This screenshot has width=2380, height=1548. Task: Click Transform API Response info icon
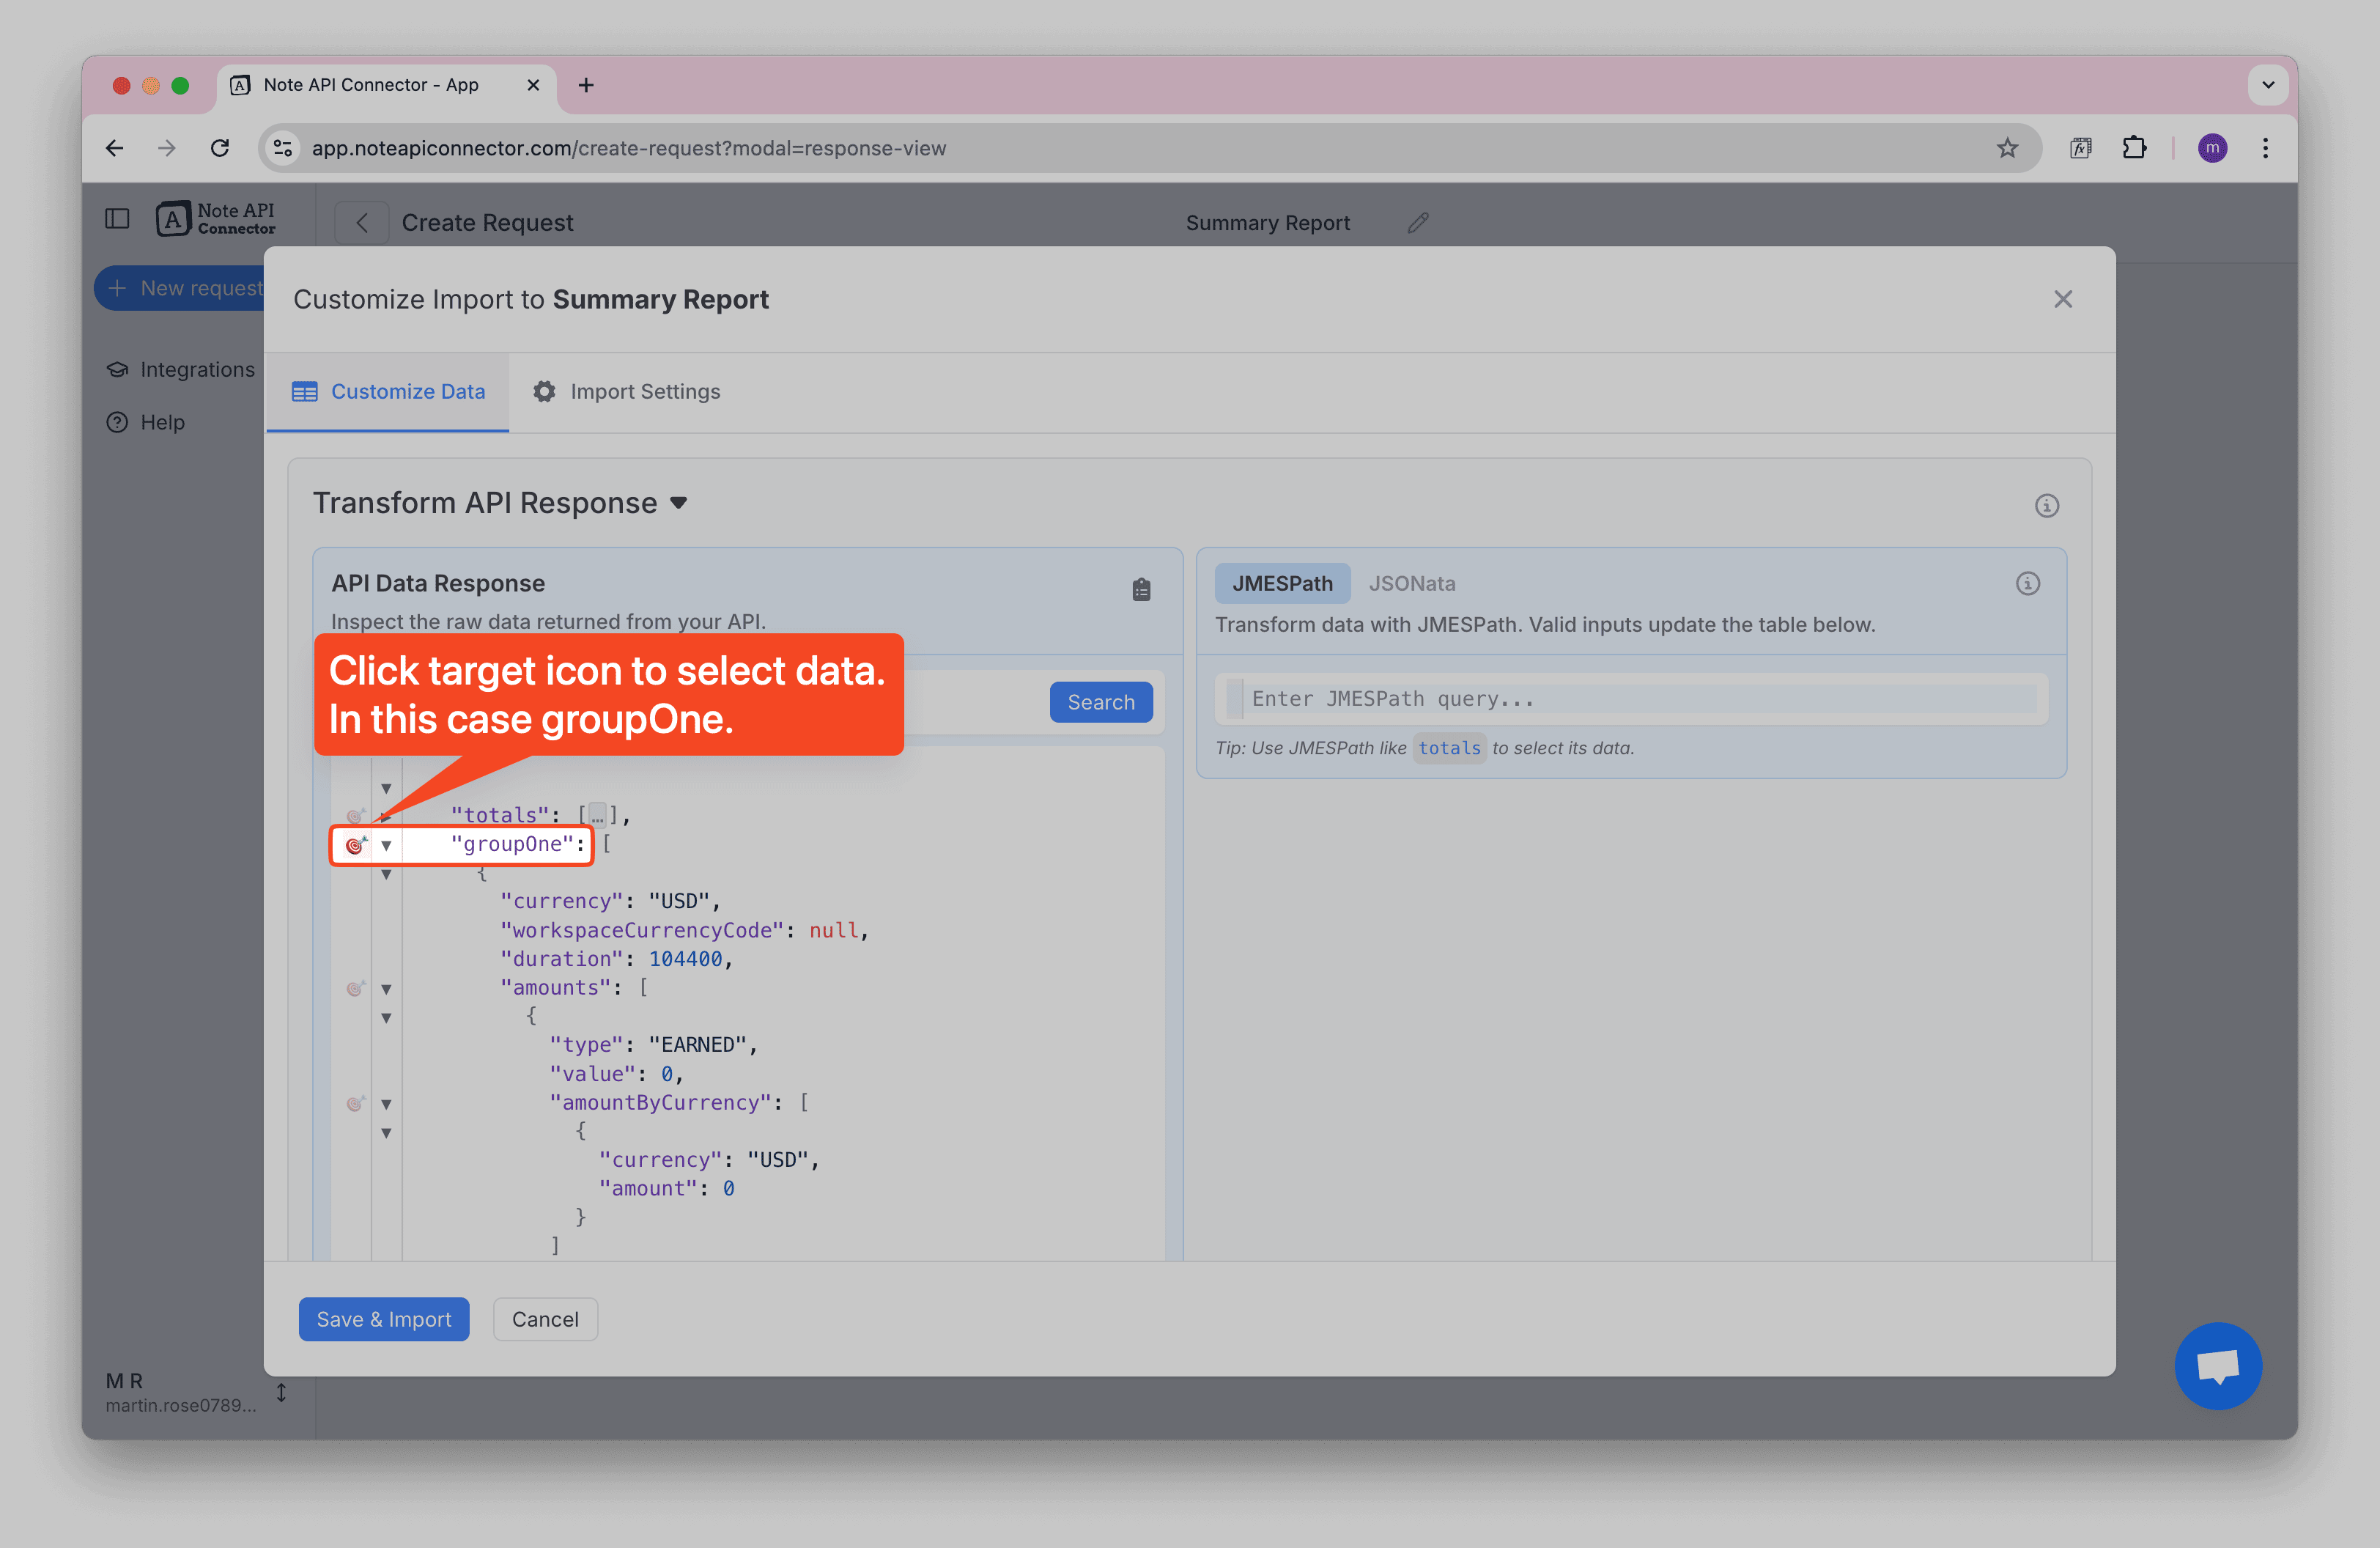2046,505
